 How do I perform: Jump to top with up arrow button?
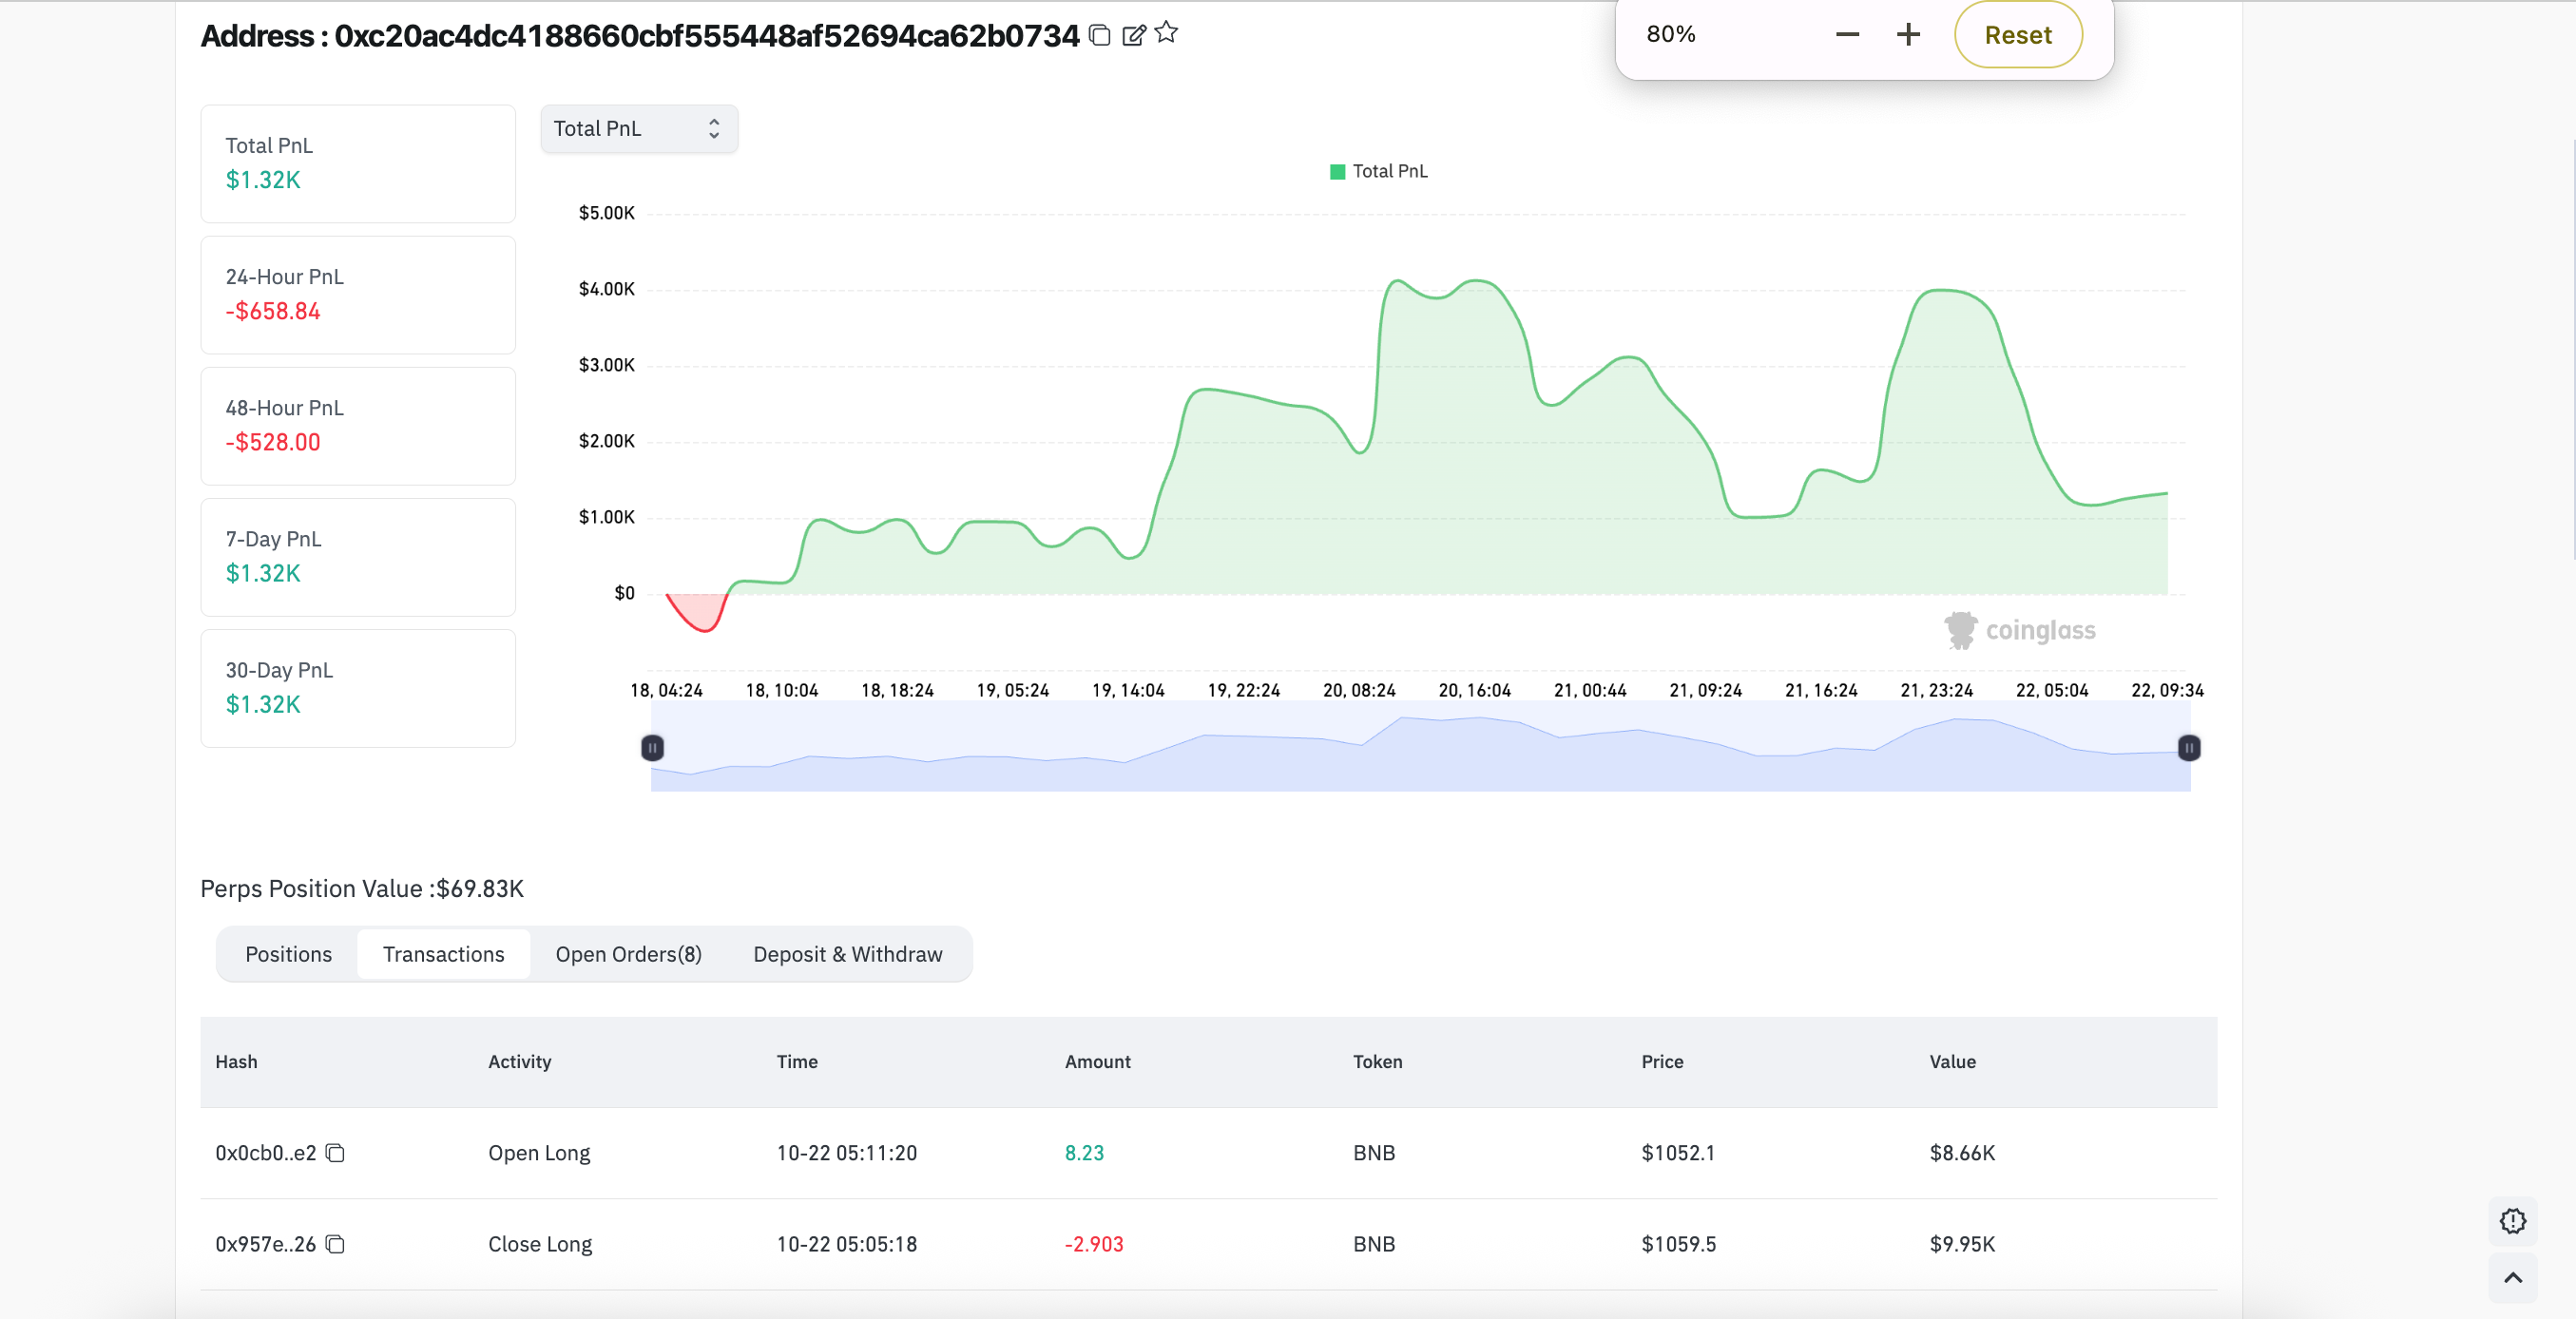(2512, 1277)
